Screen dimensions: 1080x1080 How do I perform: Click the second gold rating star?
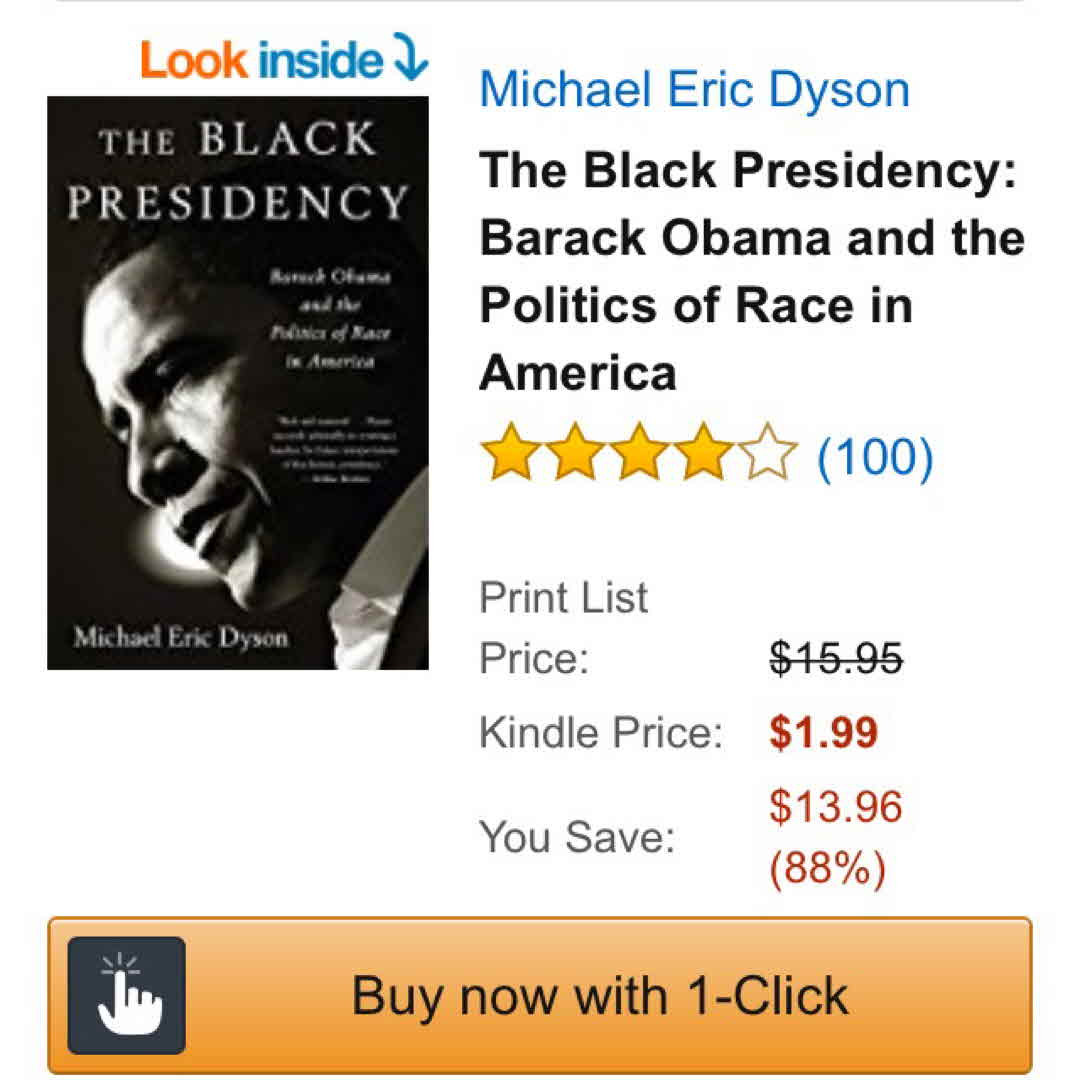[x=574, y=453]
